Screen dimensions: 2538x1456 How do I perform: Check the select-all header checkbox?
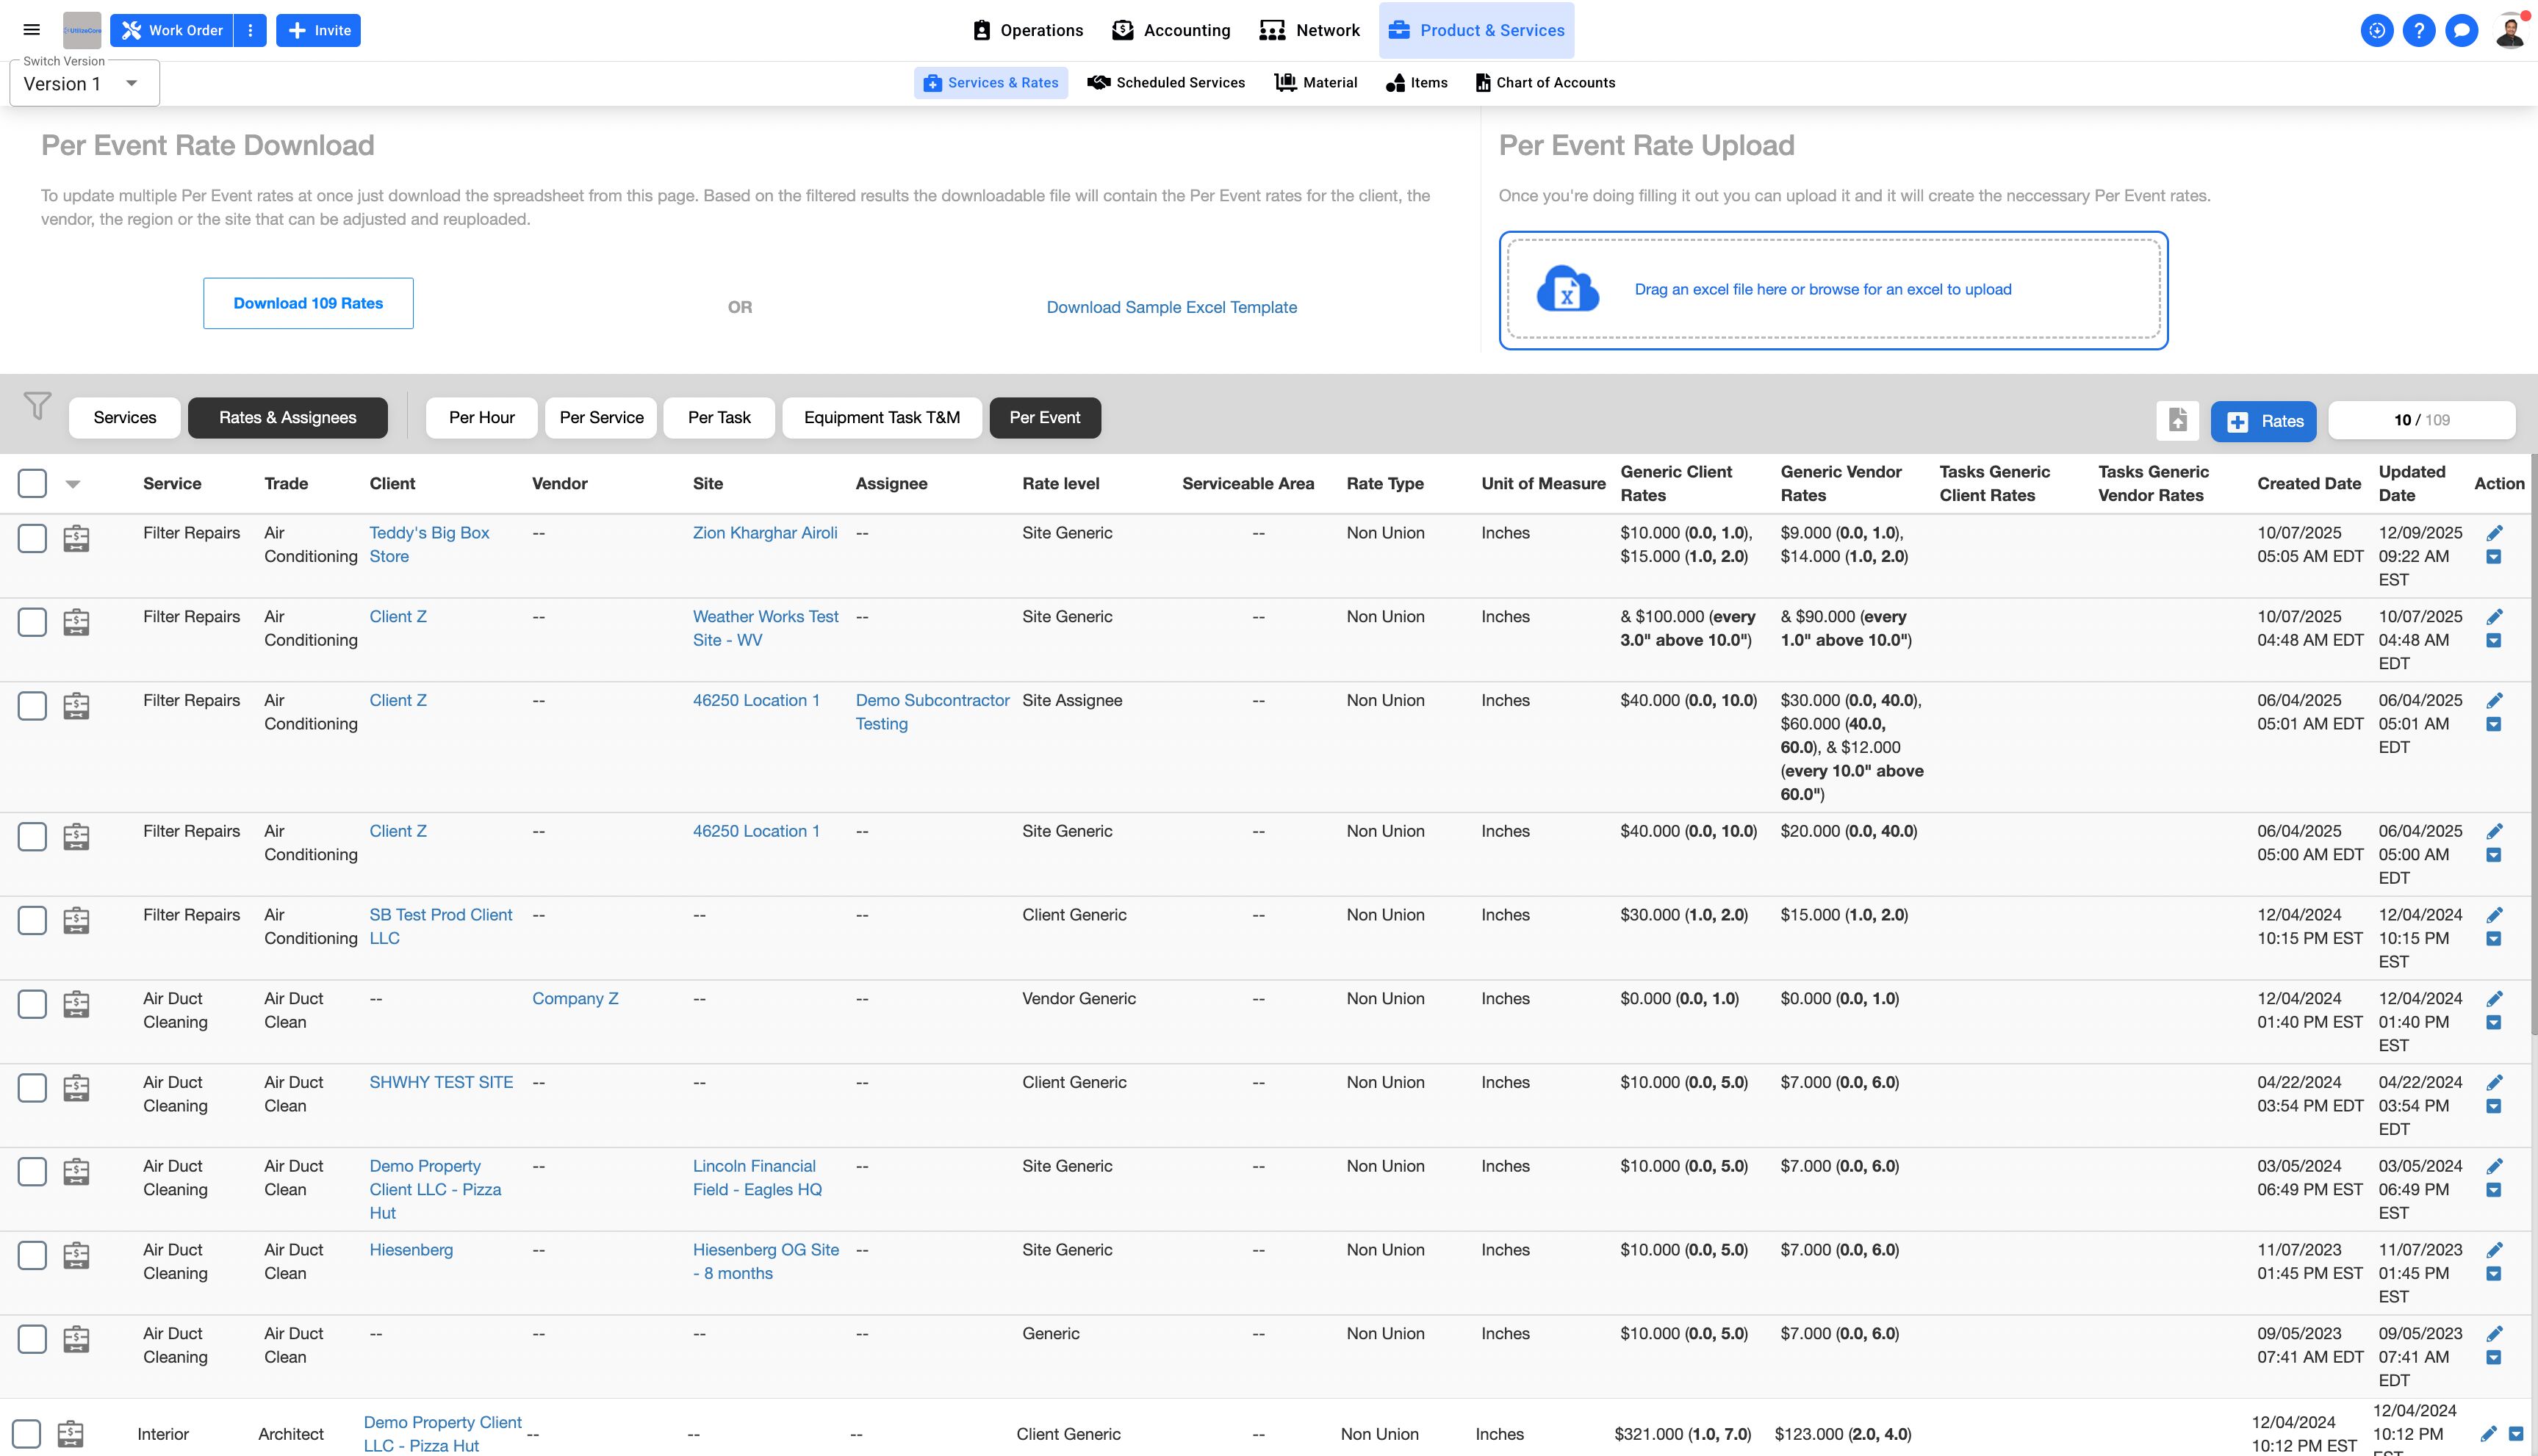32,483
